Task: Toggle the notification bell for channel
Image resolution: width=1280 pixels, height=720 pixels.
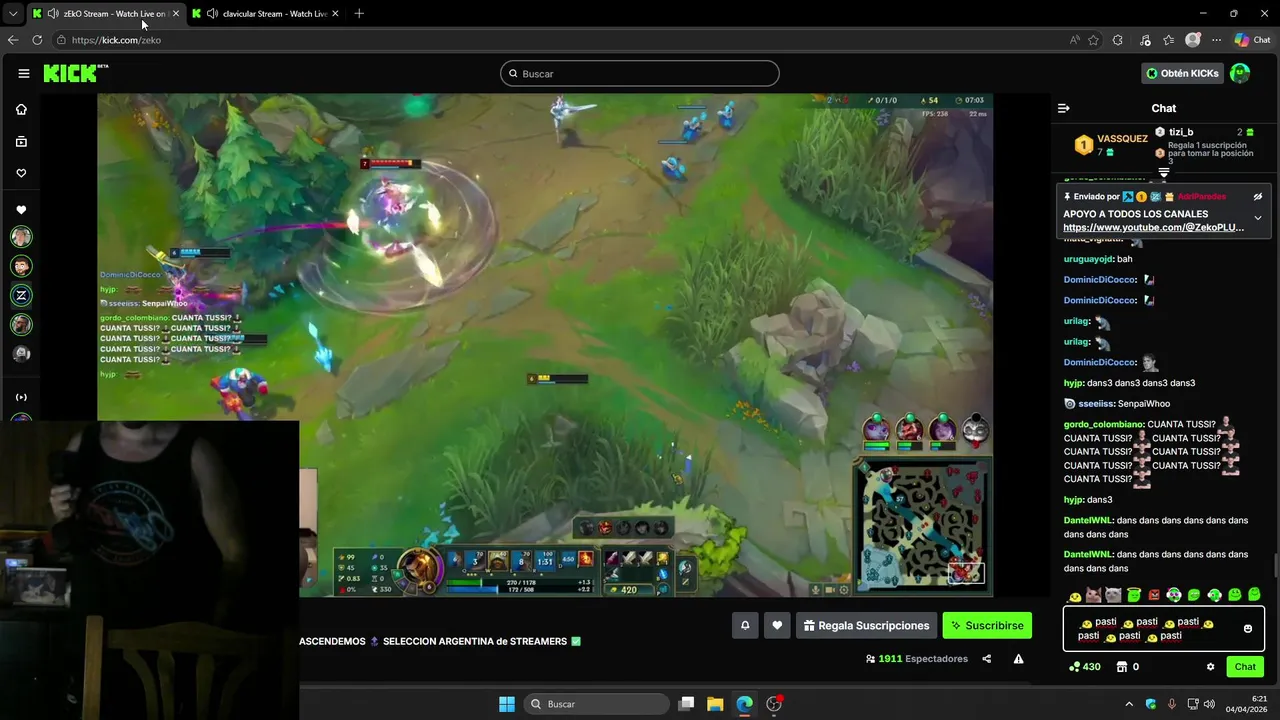Action: coord(744,625)
